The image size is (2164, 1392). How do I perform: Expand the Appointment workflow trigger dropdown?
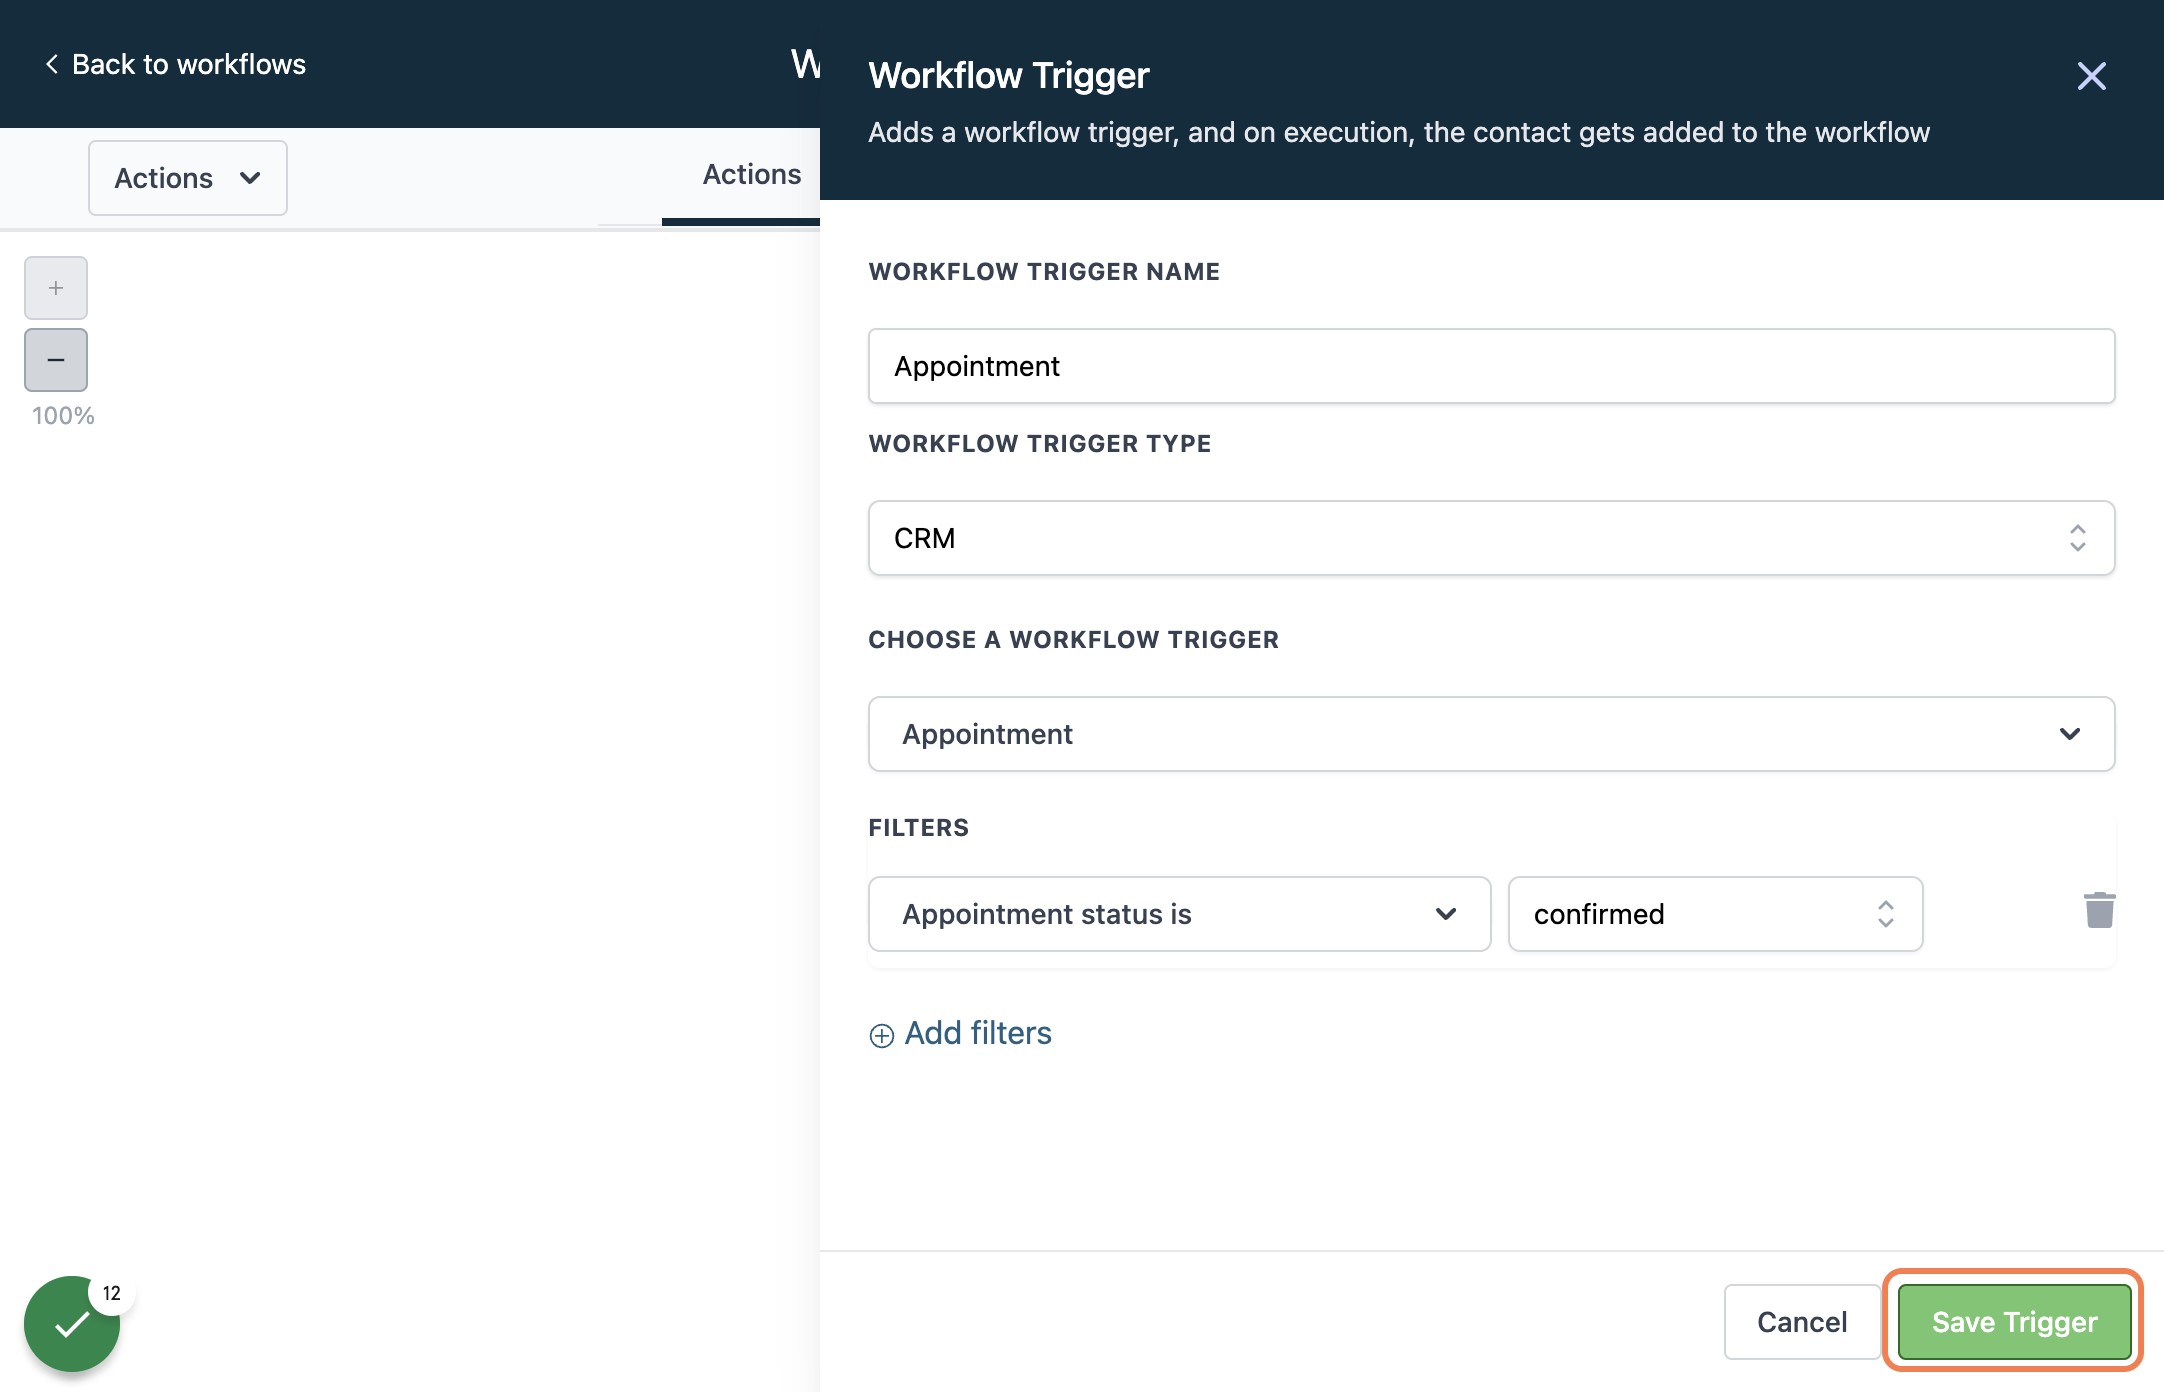(1491, 734)
